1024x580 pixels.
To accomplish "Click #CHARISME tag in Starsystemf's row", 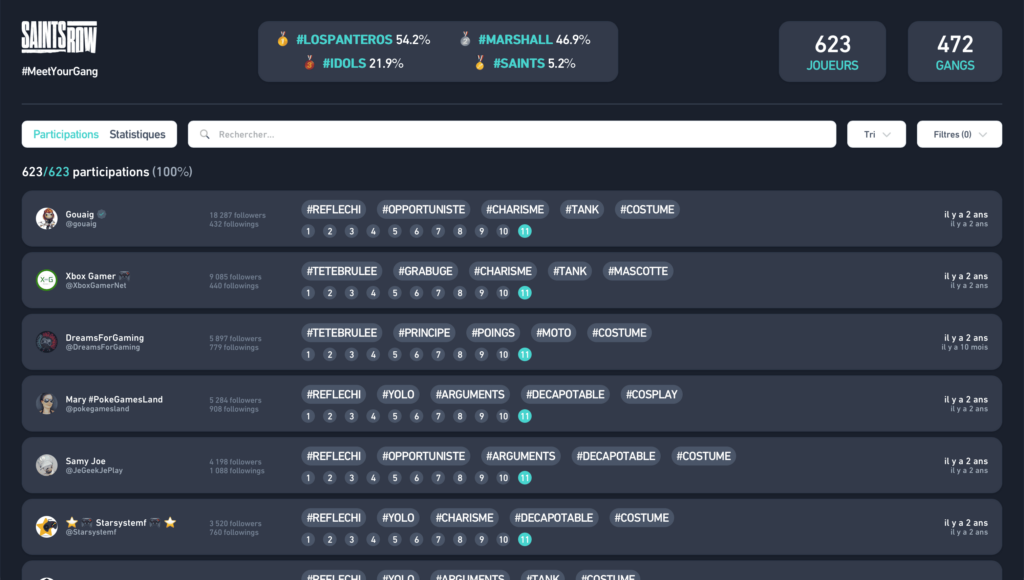I will point(464,518).
